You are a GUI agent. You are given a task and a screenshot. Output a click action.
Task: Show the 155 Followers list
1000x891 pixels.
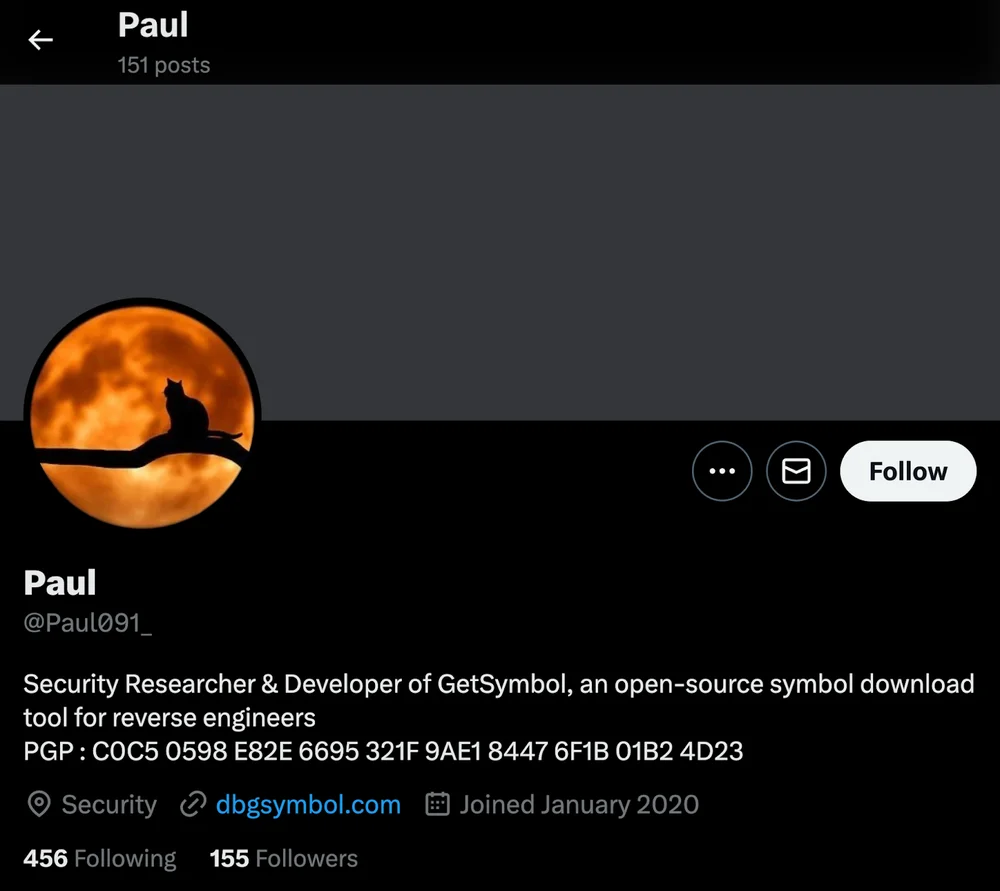coord(284,858)
